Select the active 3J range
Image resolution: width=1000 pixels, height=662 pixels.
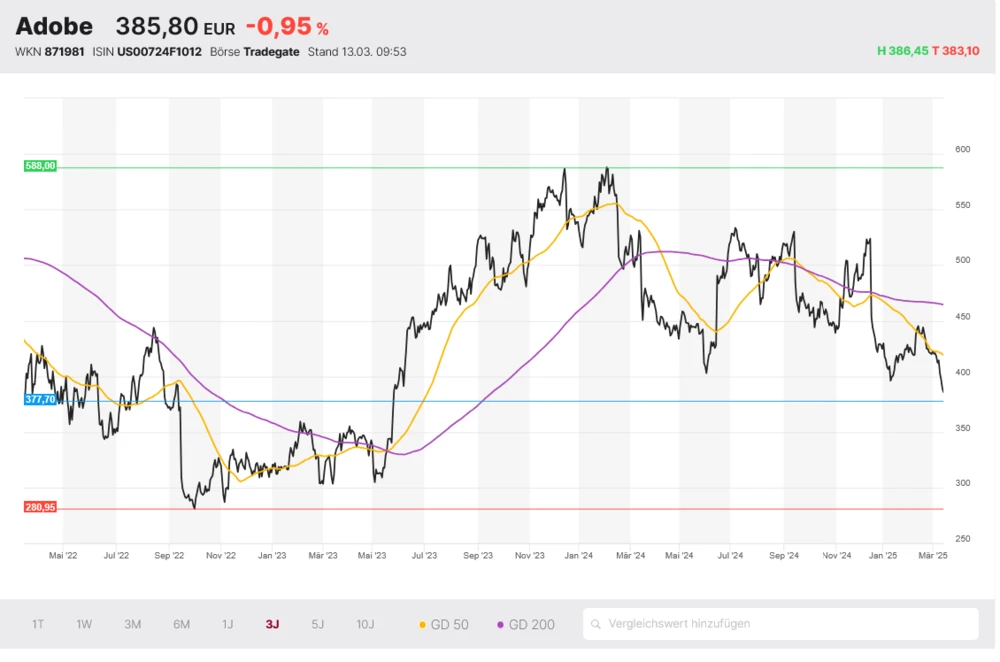[x=272, y=624]
